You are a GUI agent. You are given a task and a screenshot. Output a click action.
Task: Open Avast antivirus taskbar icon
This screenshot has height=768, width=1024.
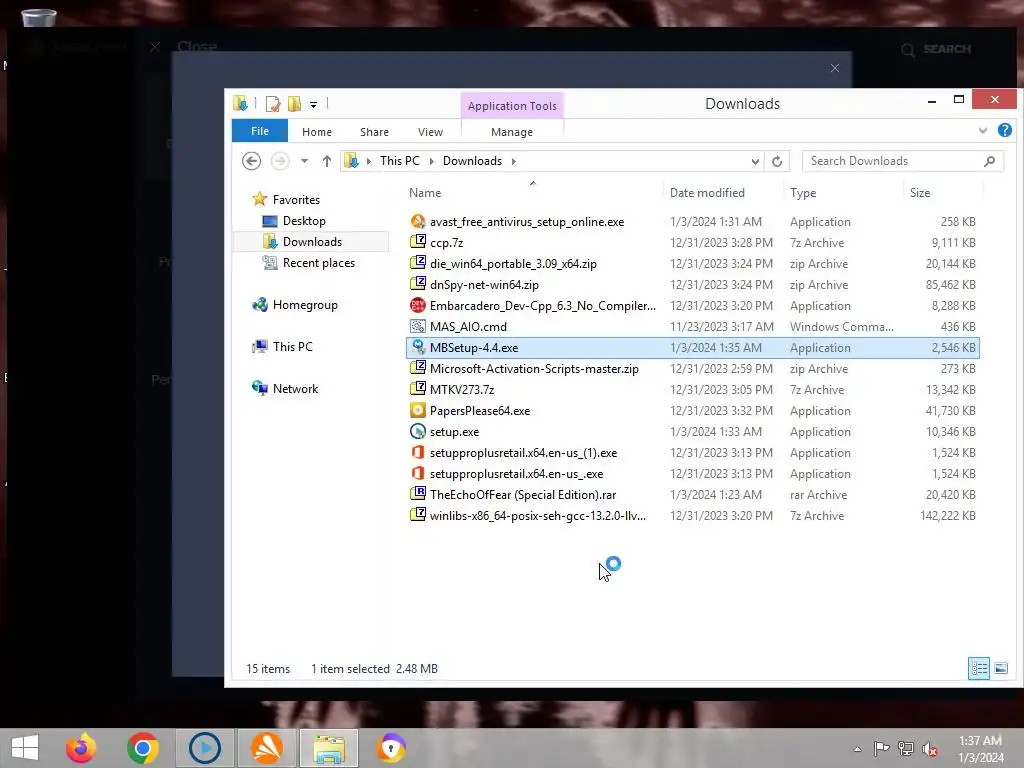coord(266,748)
